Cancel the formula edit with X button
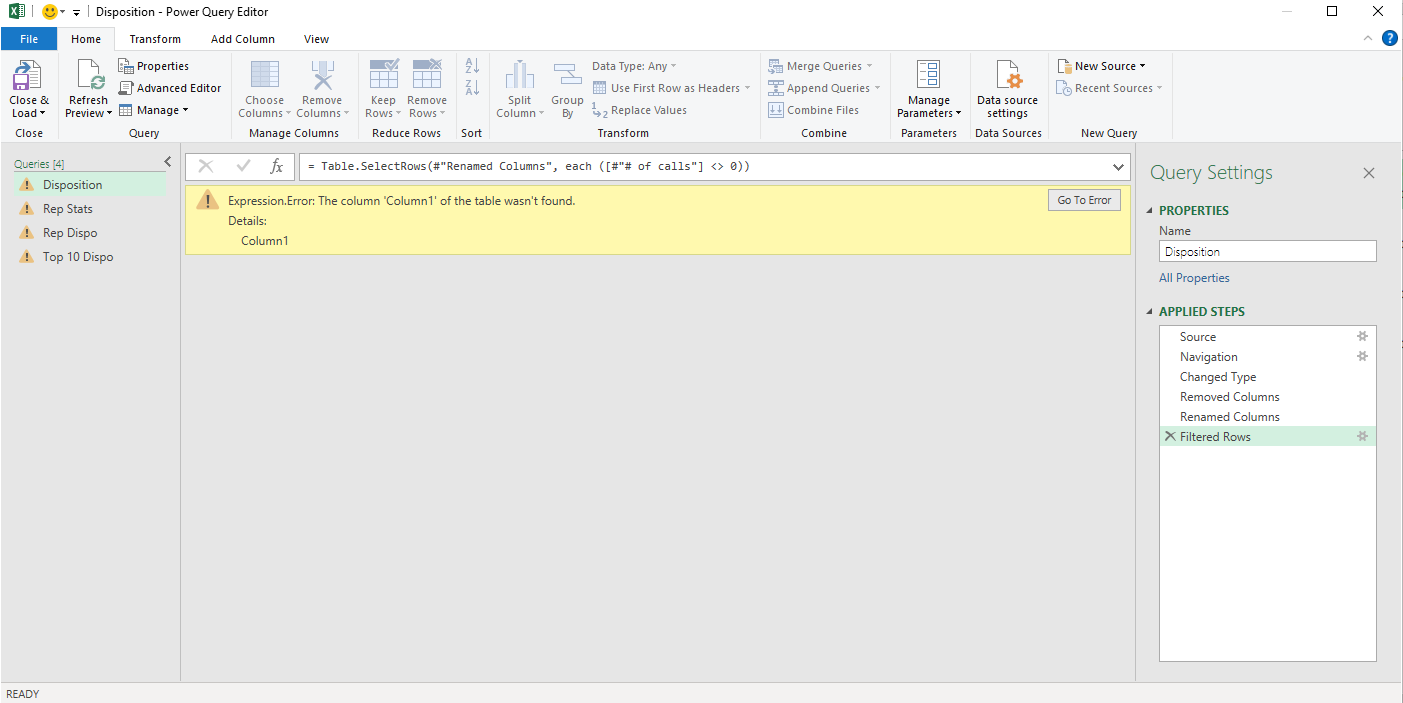 (x=206, y=166)
